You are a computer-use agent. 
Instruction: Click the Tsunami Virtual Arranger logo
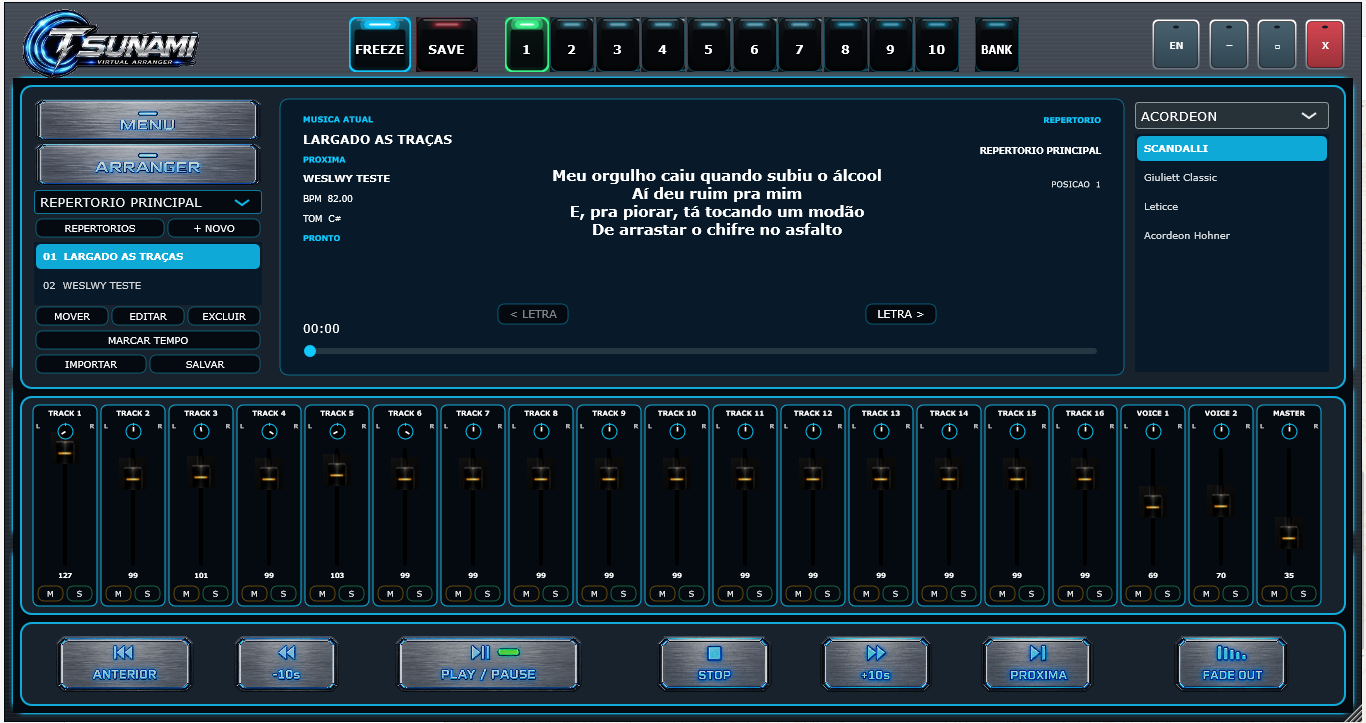111,45
